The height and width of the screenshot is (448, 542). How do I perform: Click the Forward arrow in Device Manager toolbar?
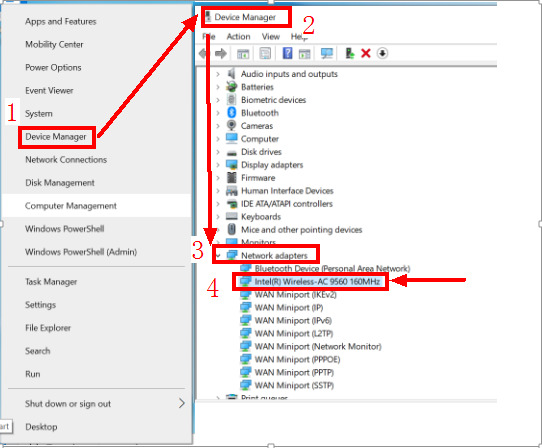pyautogui.click(x=221, y=53)
